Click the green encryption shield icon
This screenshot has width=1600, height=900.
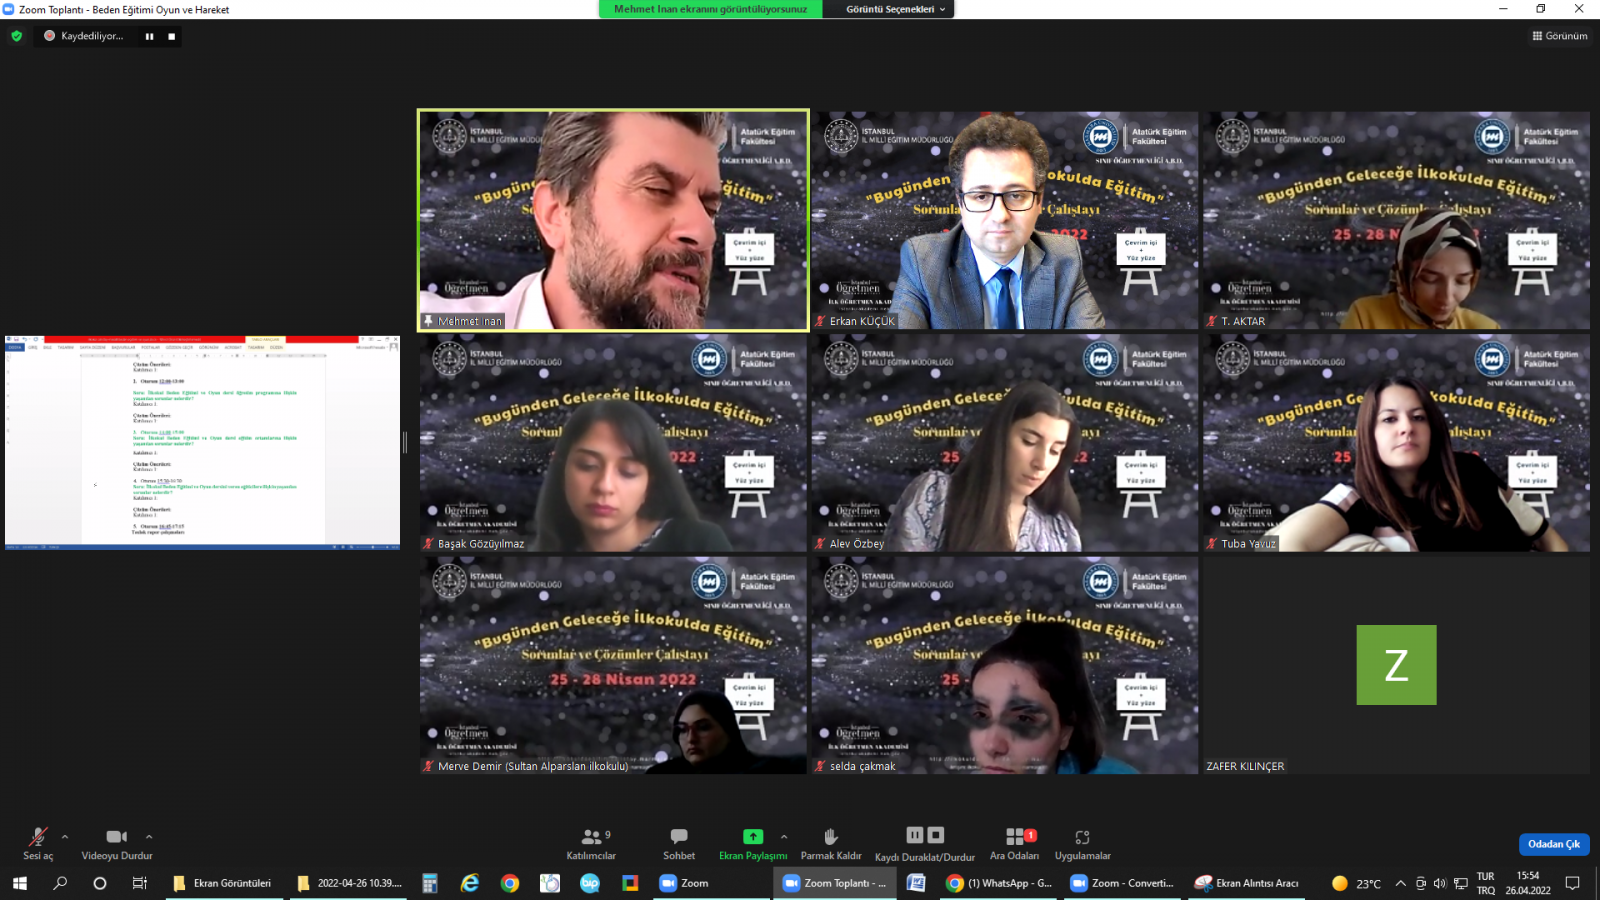[x=16, y=36]
